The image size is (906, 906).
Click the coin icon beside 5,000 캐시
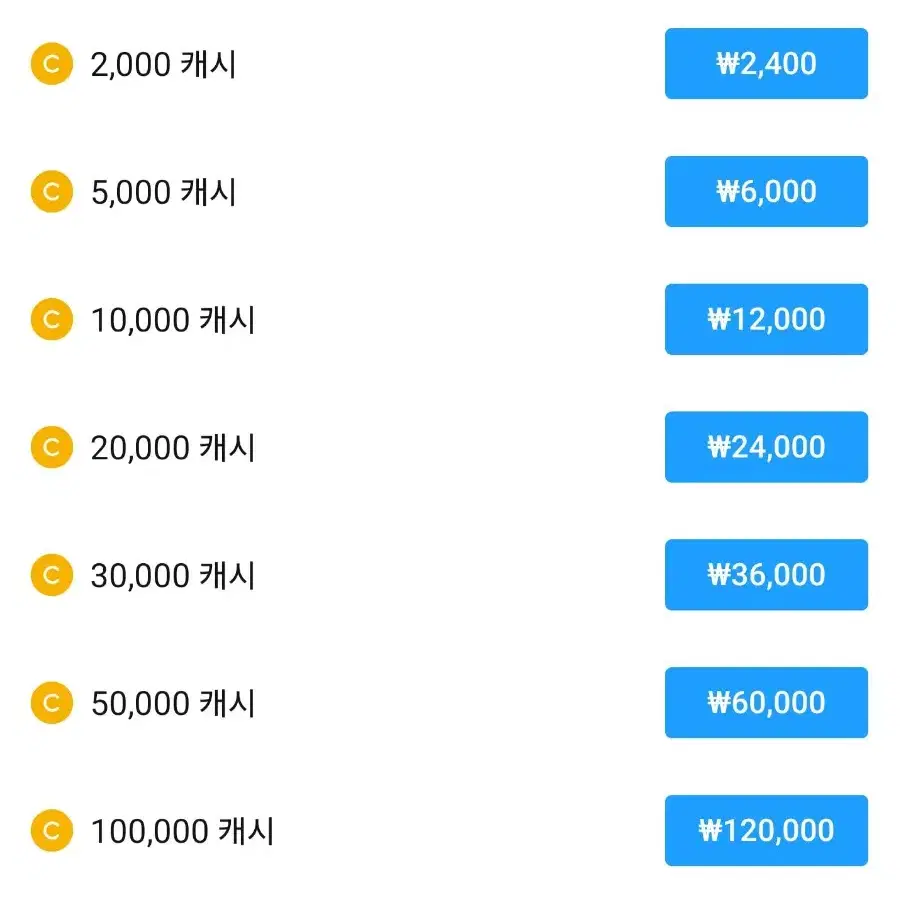point(51,191)
